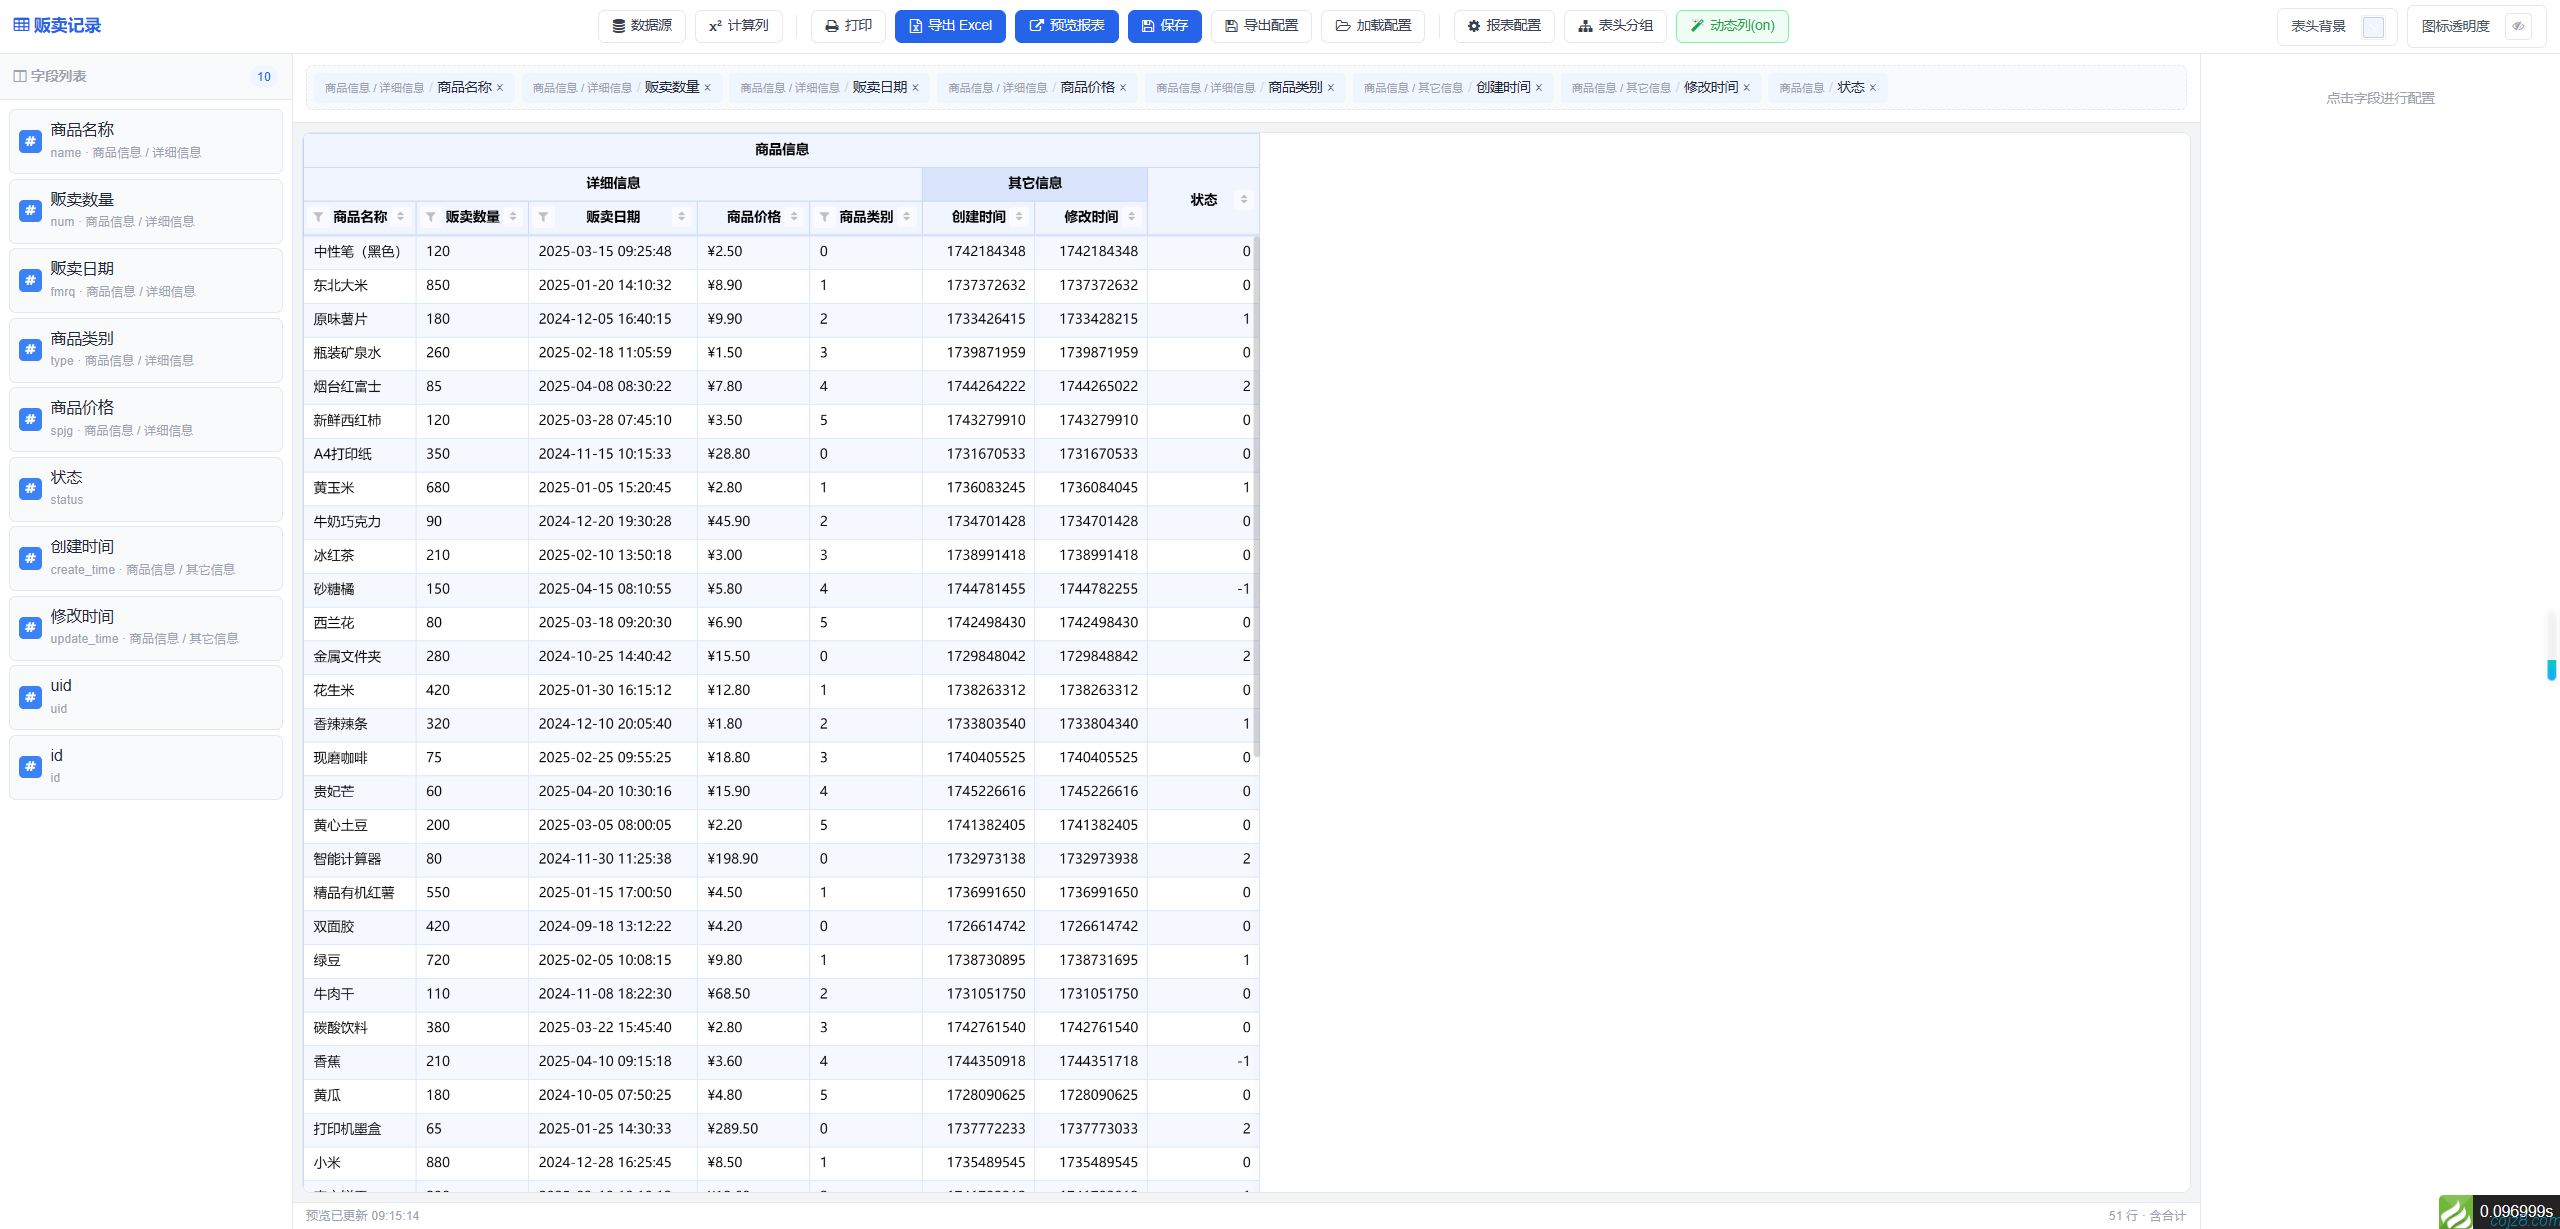Select the 其它信息 group header
The image size is (2560, 1229).
click(1035, 183)
